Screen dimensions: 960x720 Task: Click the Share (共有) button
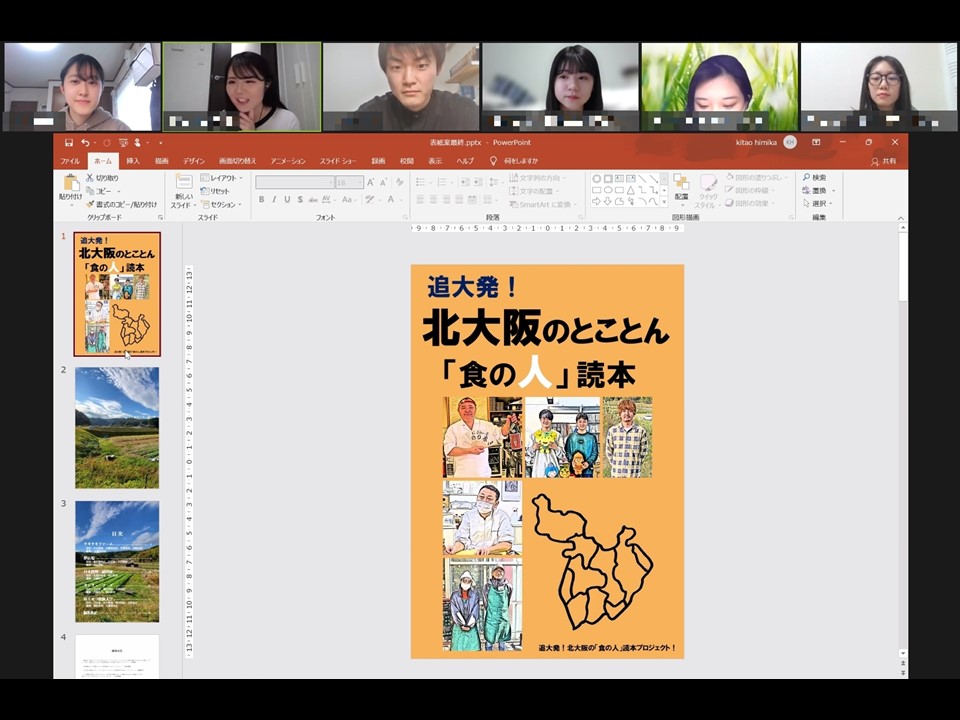[883, 161]
